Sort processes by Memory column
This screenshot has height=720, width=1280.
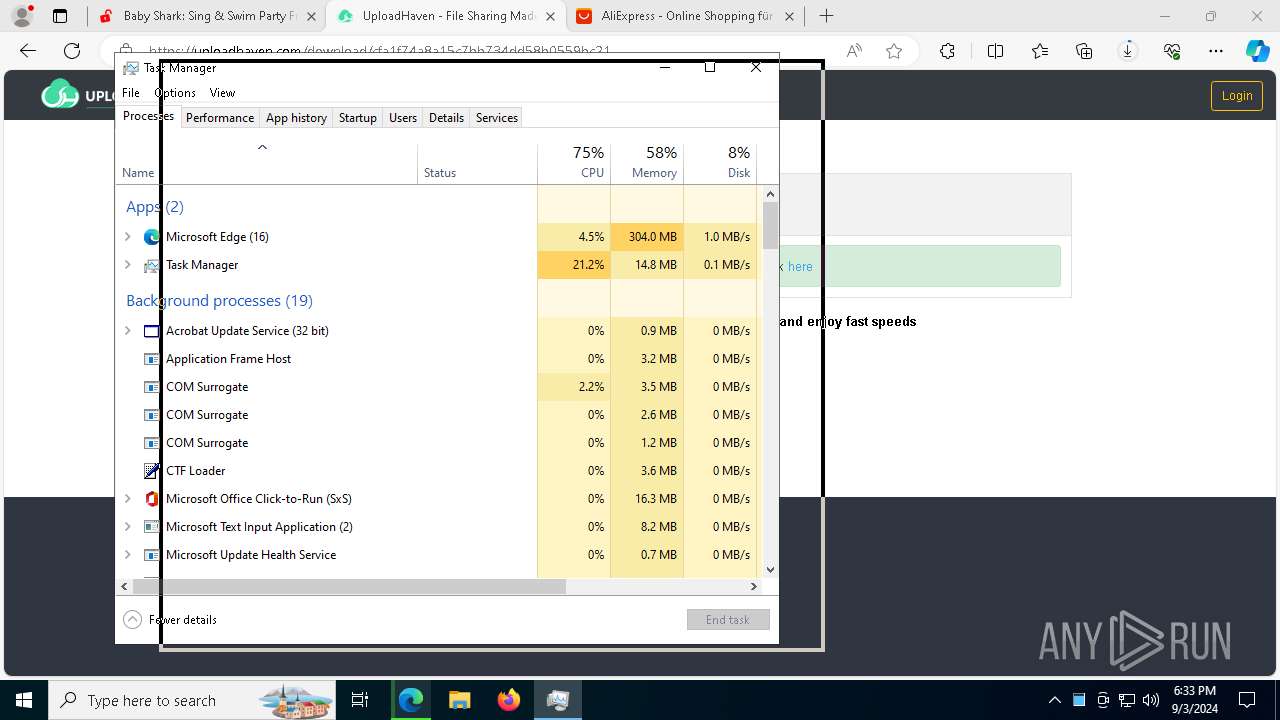pyautogui.click(x=647, y=163)
